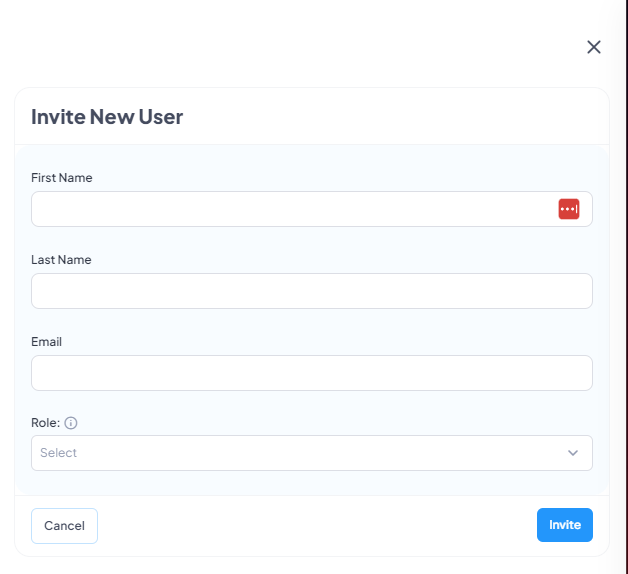Screen dimensions: 628x574
Task: Open the Role Select dropdown
Action: click(312, 453)
